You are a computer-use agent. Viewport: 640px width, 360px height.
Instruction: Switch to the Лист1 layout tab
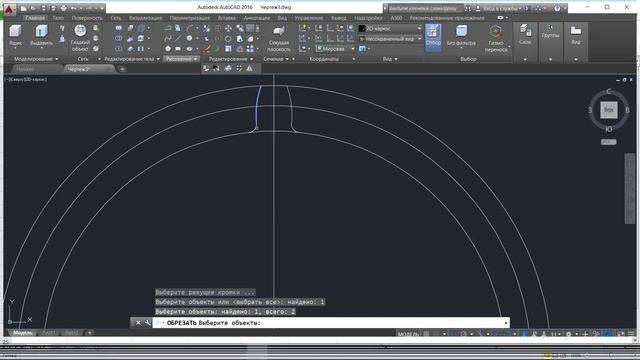click(49, 333)
